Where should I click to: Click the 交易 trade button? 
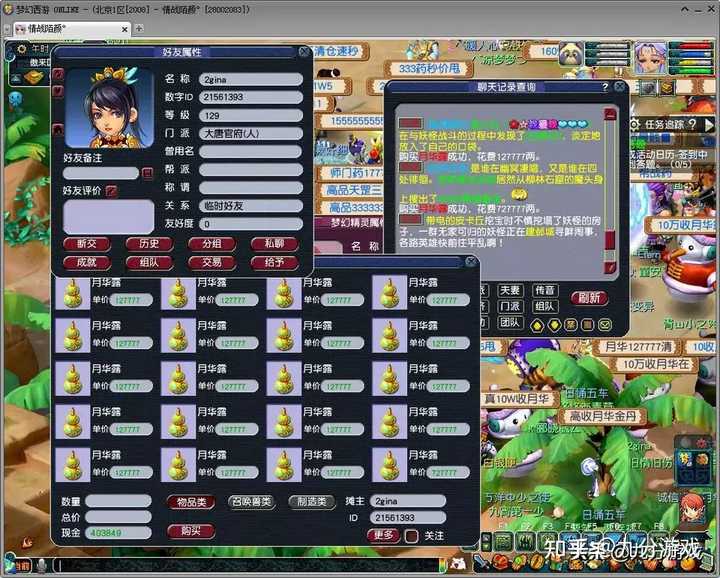pyautogui.click(x=212, y=263)
